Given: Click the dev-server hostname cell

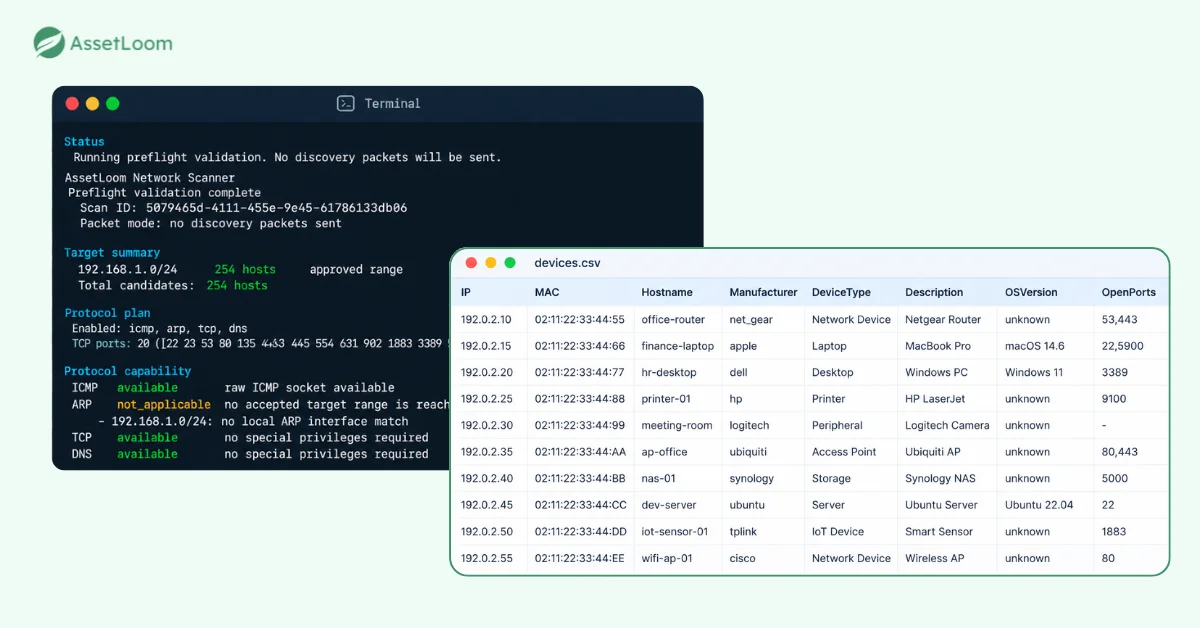Looking at the screenshot, I should pos(669,505).
